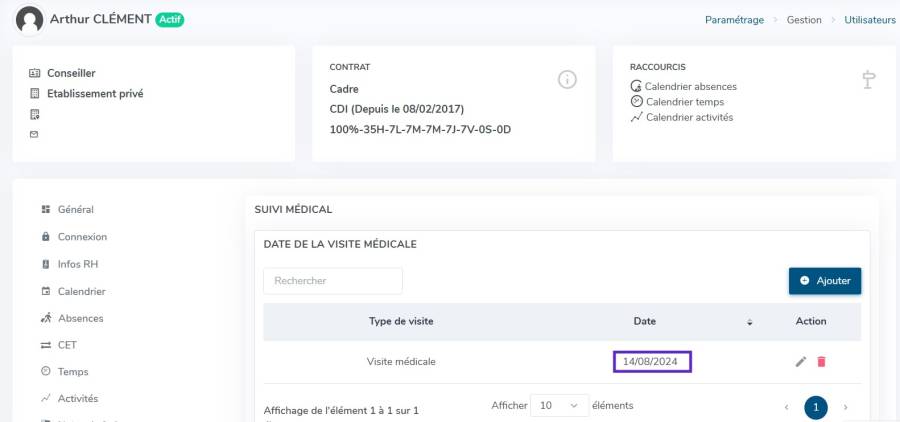The image size is (900, 422).
Task: Click the Paramétrage breadcrumb link
Action: click(x=734, y=20)
